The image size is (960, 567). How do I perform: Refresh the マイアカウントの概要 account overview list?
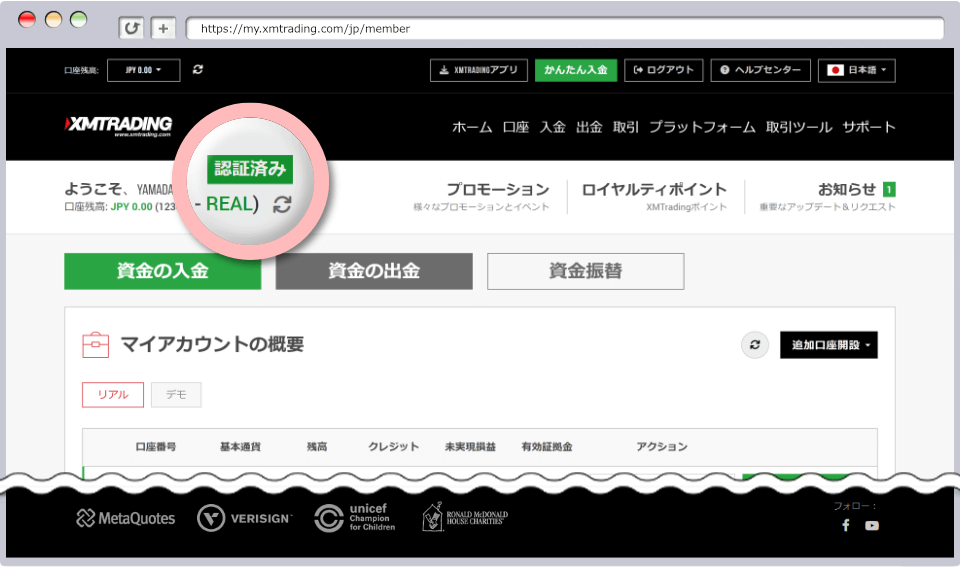(x=755, y=345)
